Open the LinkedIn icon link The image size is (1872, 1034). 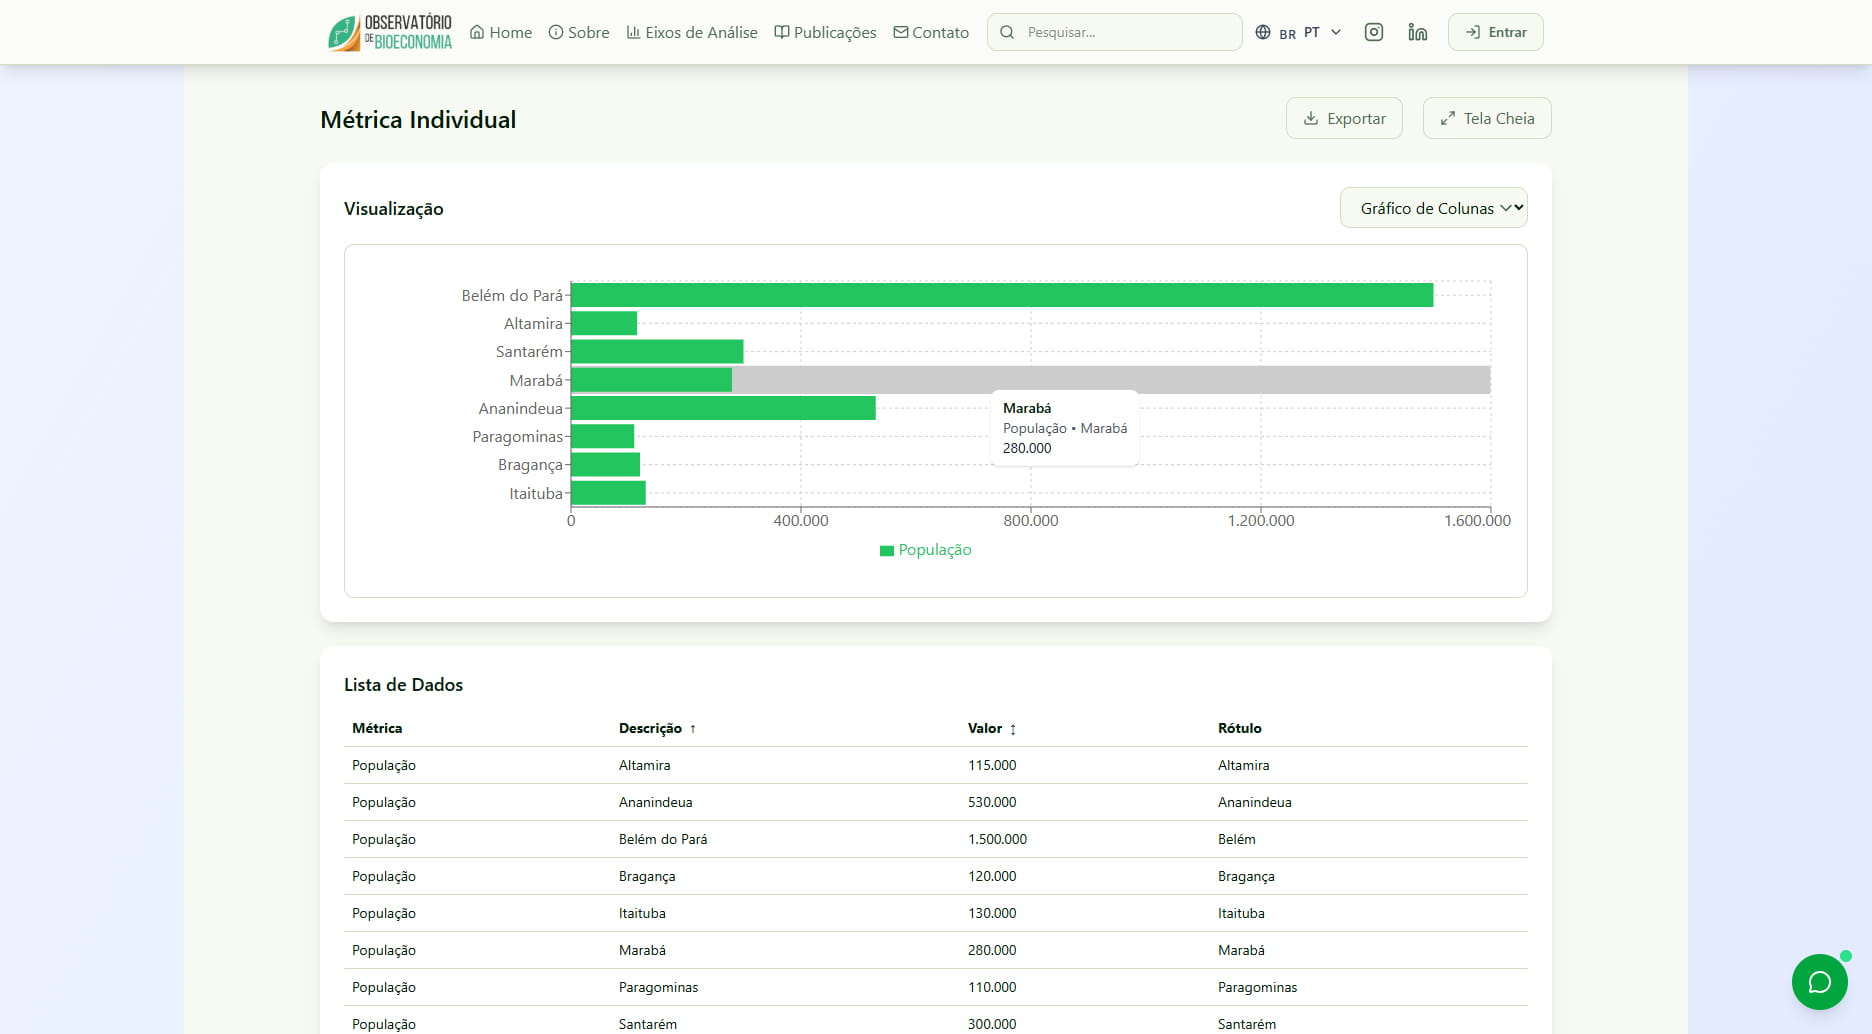click(1417, 32)
